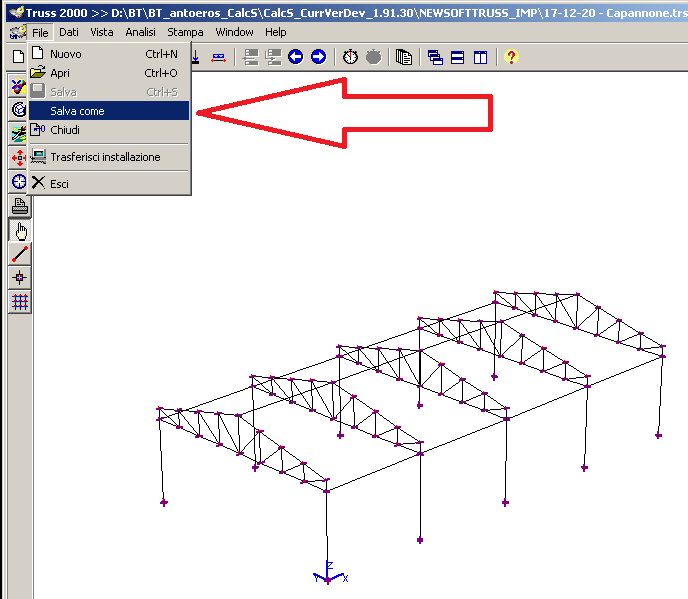Viewport: 688px width, 599px height.
Task: Click the blue circular target icon
Action: (18, 181)
